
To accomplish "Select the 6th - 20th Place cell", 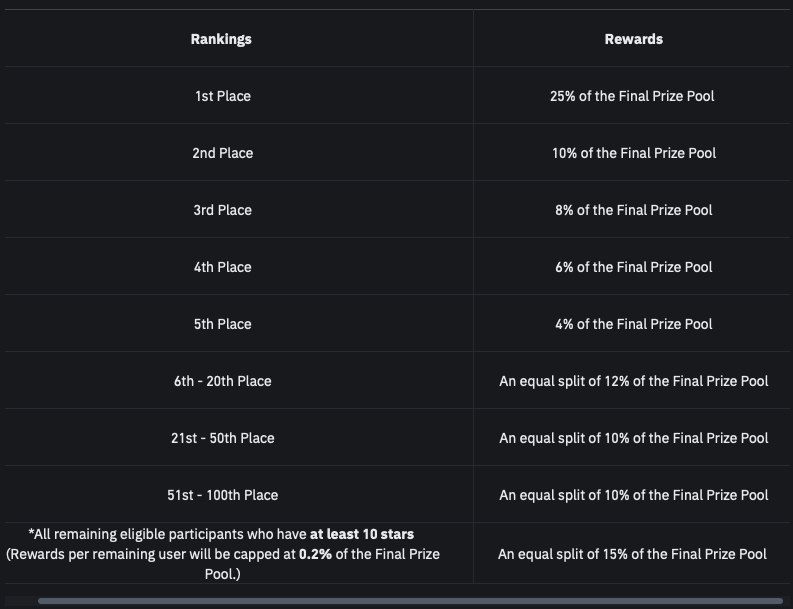I will pos(222,381).
